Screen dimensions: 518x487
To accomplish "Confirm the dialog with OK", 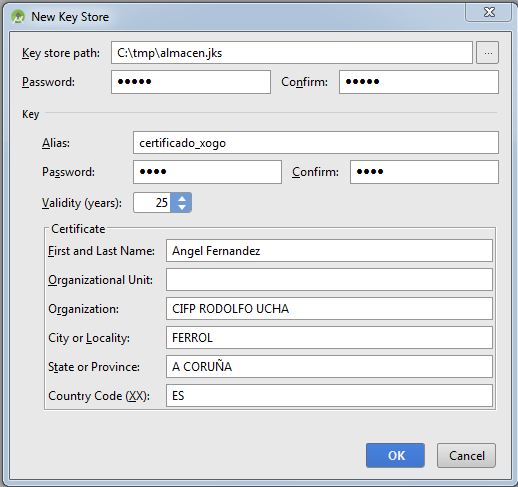I will [x=395, y=455].
